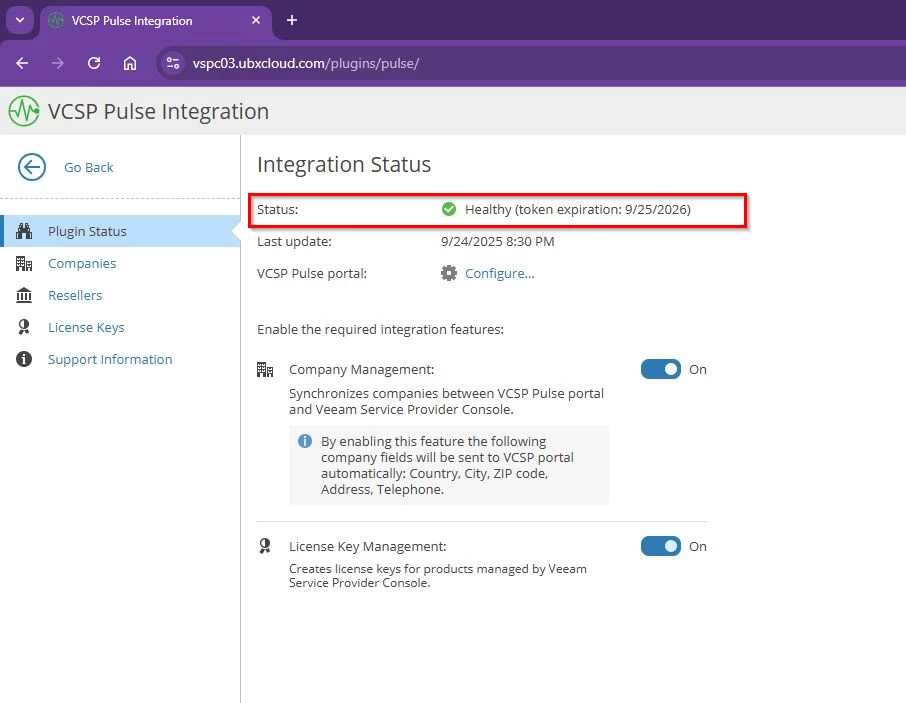Click the License Key Management label
906x703 pixels.
click(367, 546)
